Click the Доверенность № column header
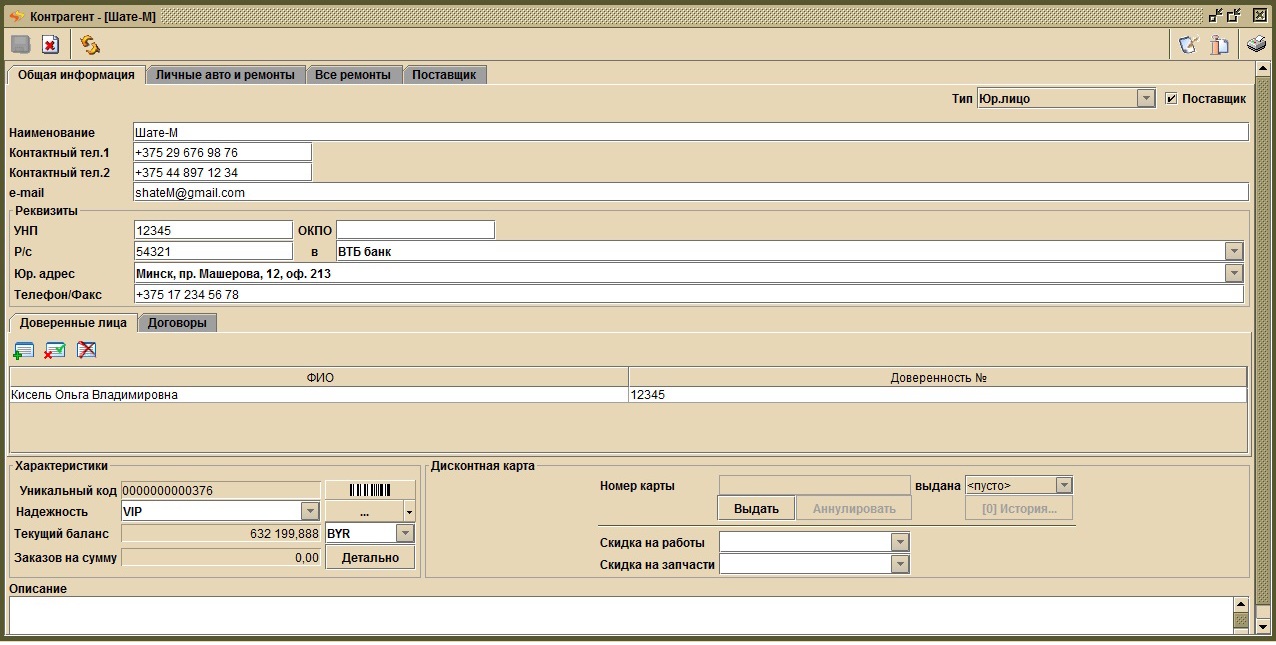 (x=938, y=377)
